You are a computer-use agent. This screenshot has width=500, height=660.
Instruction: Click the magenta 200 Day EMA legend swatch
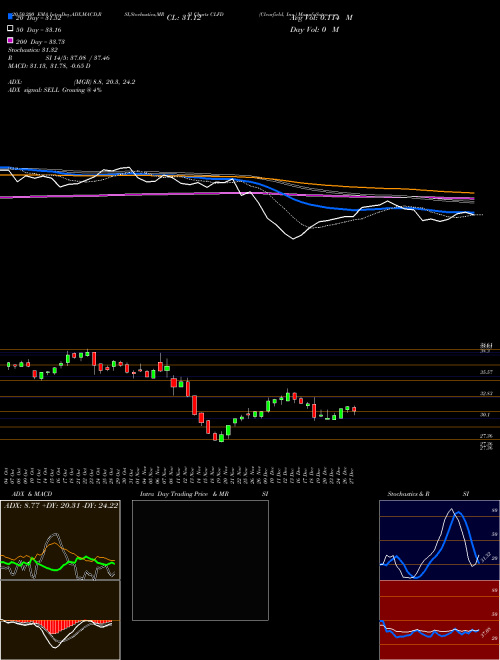pos(10,40)
